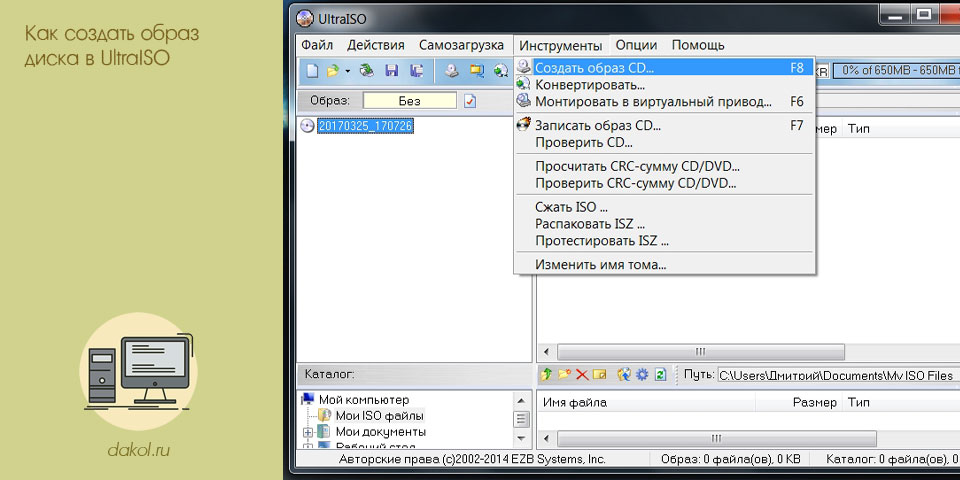Image resolution: width=960 pixels, height=480 pixels.
Task: Click the convert disc toolbar icon with green arrow
Action: coord(501,70)
